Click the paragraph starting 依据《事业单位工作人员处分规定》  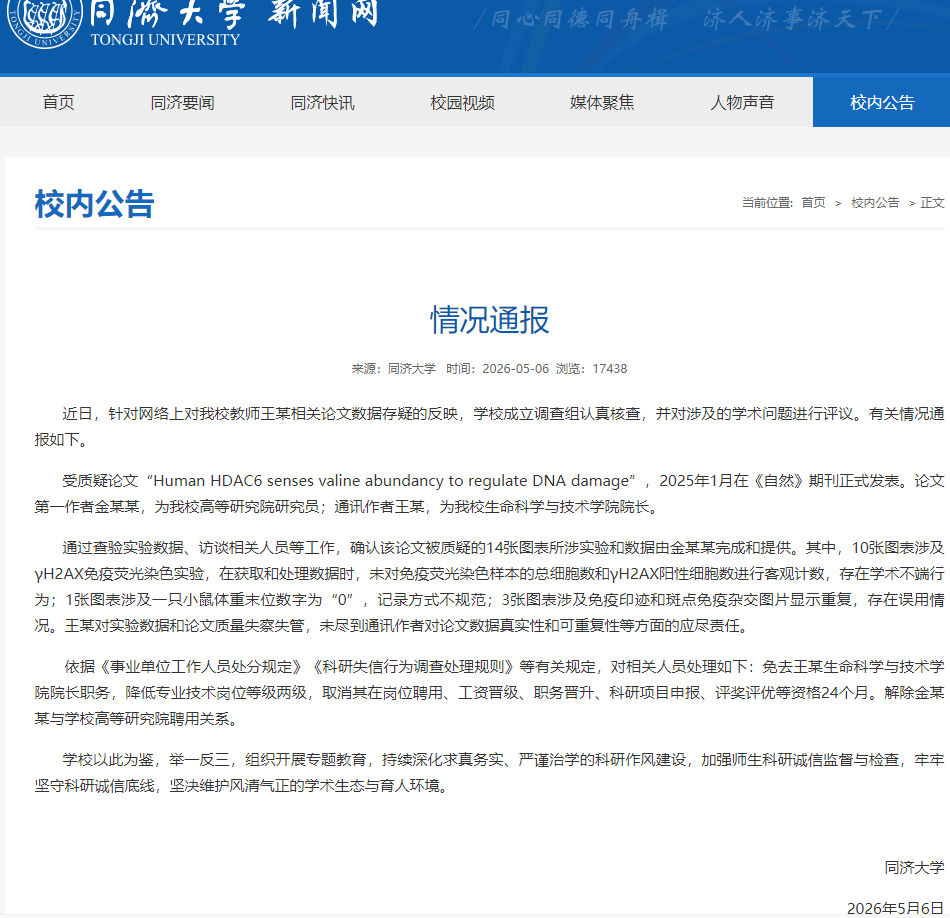(x=490, y=693)
